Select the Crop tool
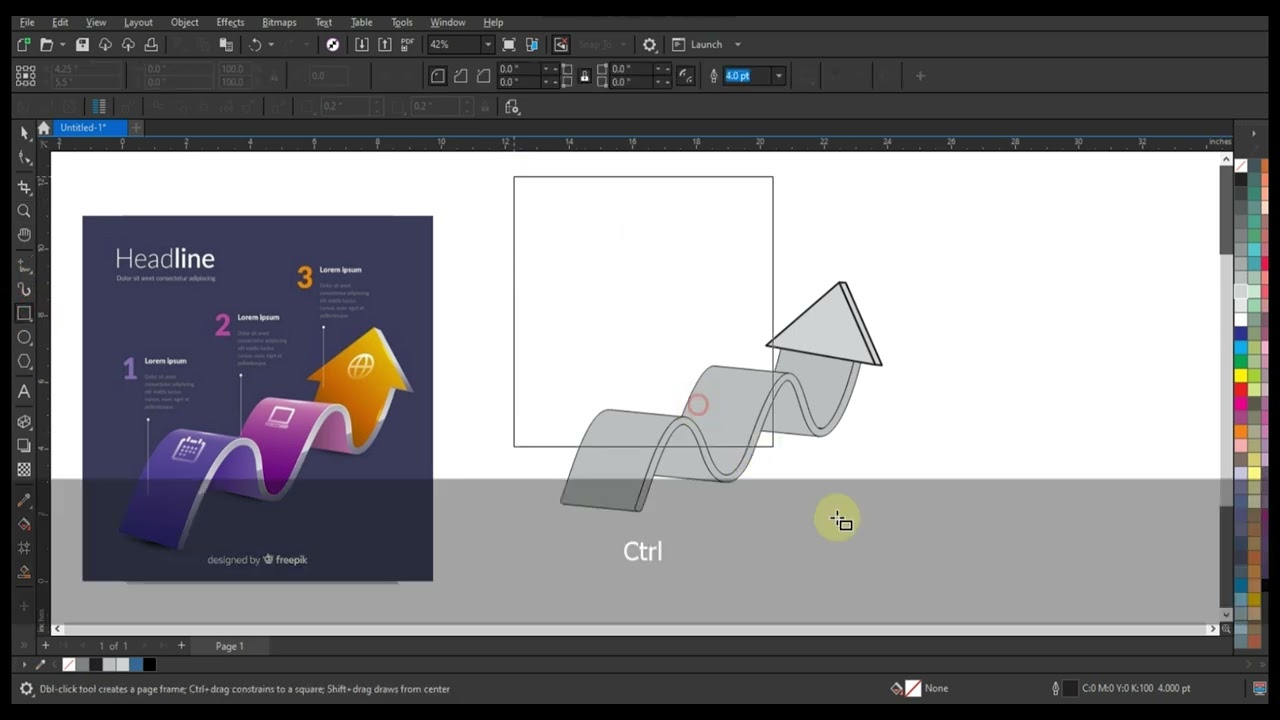Screen dimensions: 1280x720 (x=24, y=186)
